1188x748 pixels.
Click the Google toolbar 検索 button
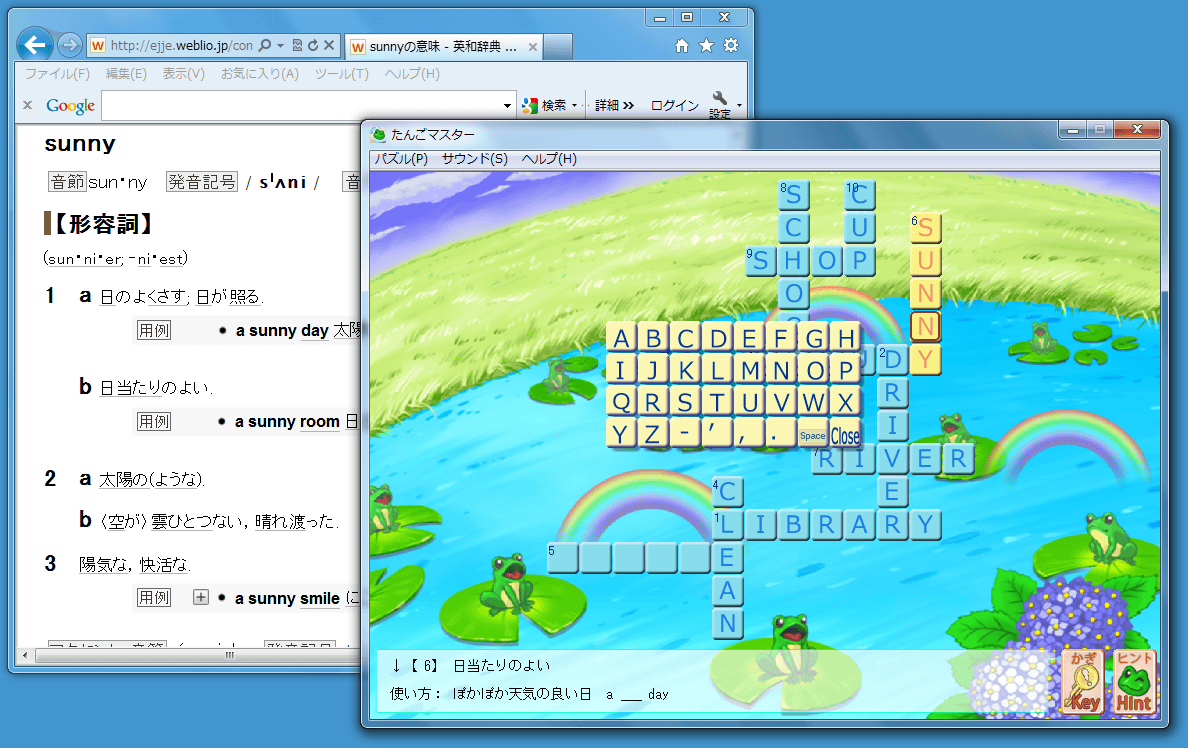click(x=546, y=105)
